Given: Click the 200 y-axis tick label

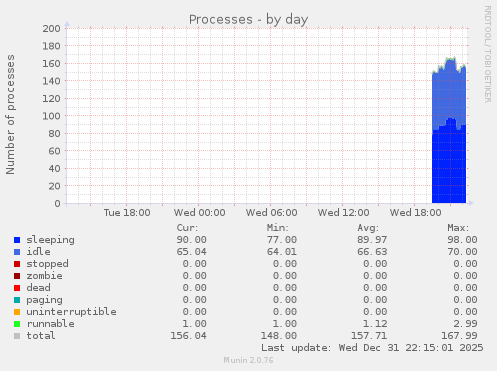Looking at the screenshot, I should pyautogui.click(x=51, y=29).
